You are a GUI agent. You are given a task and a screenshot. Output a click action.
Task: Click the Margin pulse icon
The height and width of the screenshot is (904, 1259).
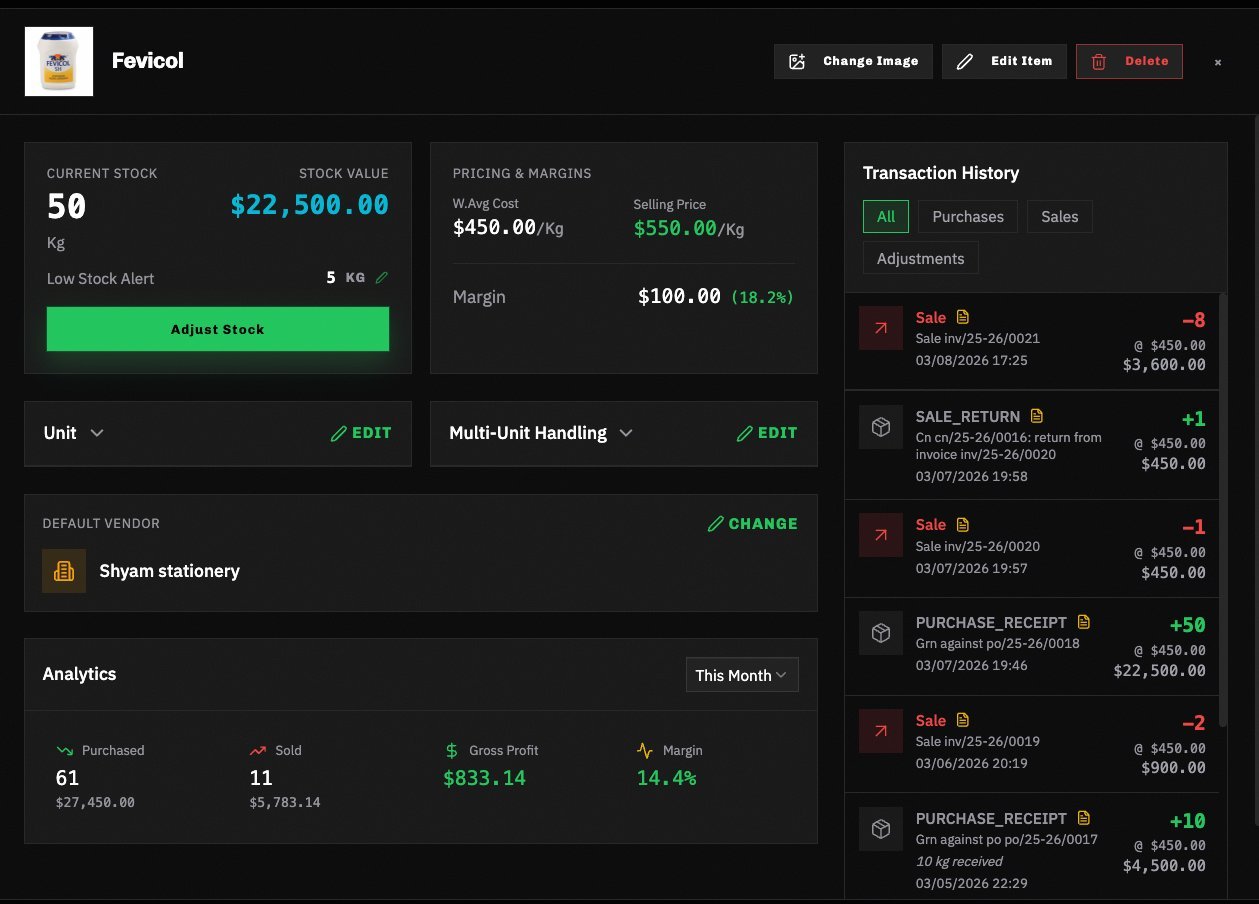click(645, 750)
